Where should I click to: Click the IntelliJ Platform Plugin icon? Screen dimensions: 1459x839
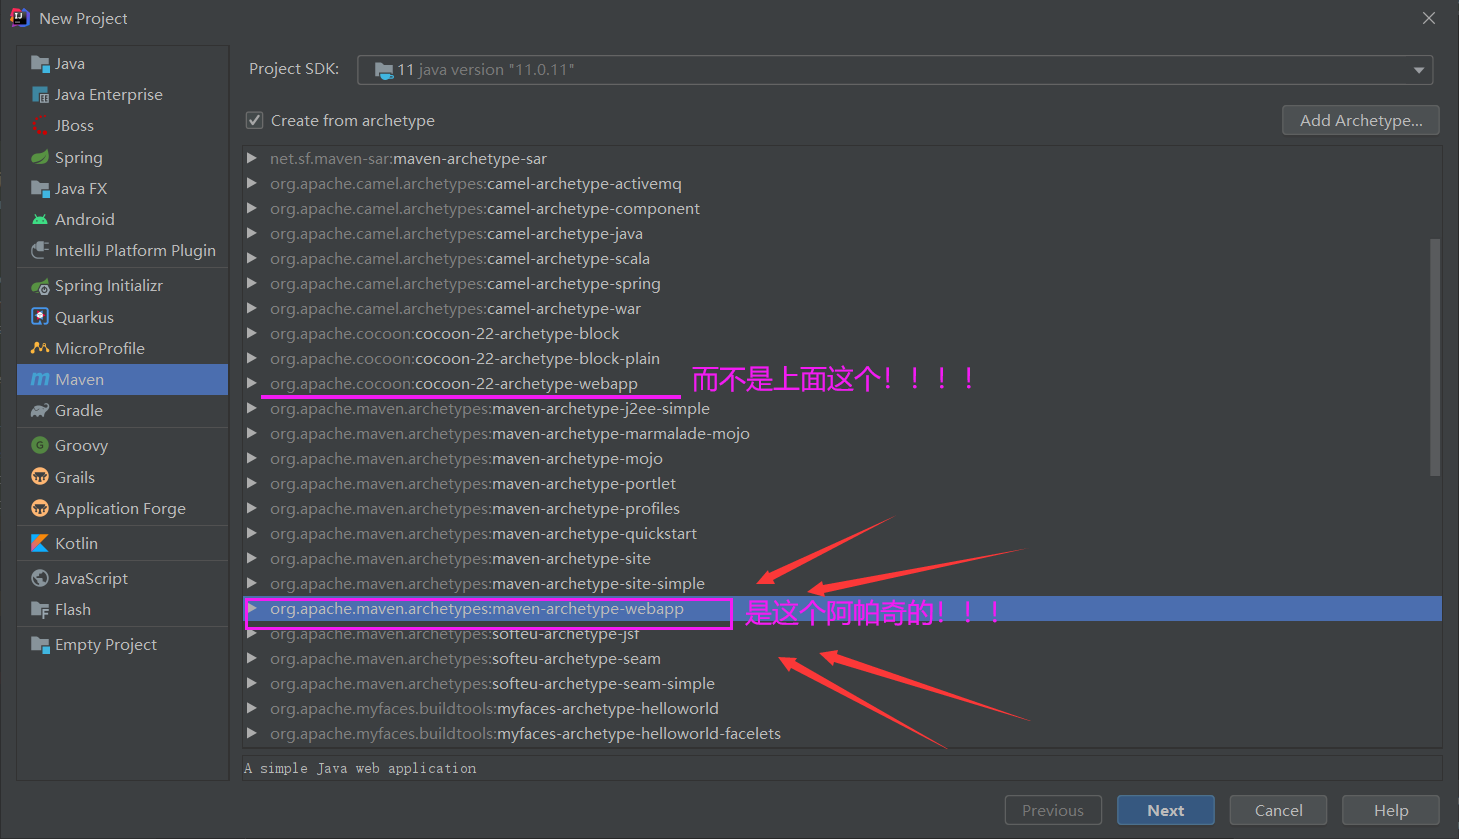coord(40,251)
